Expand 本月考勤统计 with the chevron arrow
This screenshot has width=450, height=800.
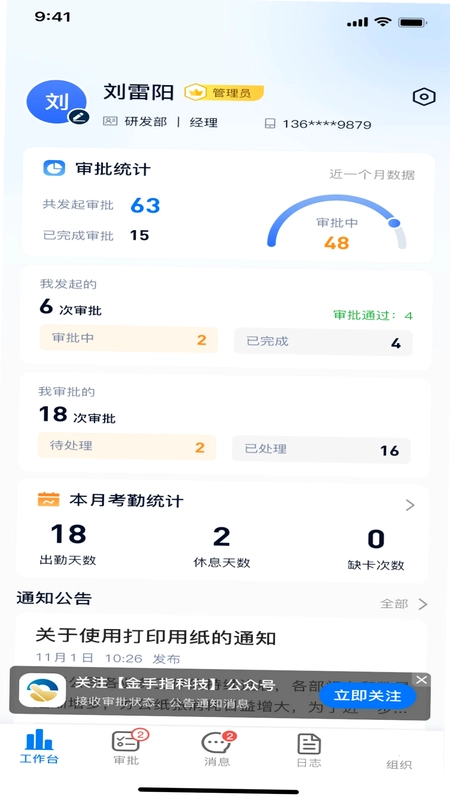(410, 505)
